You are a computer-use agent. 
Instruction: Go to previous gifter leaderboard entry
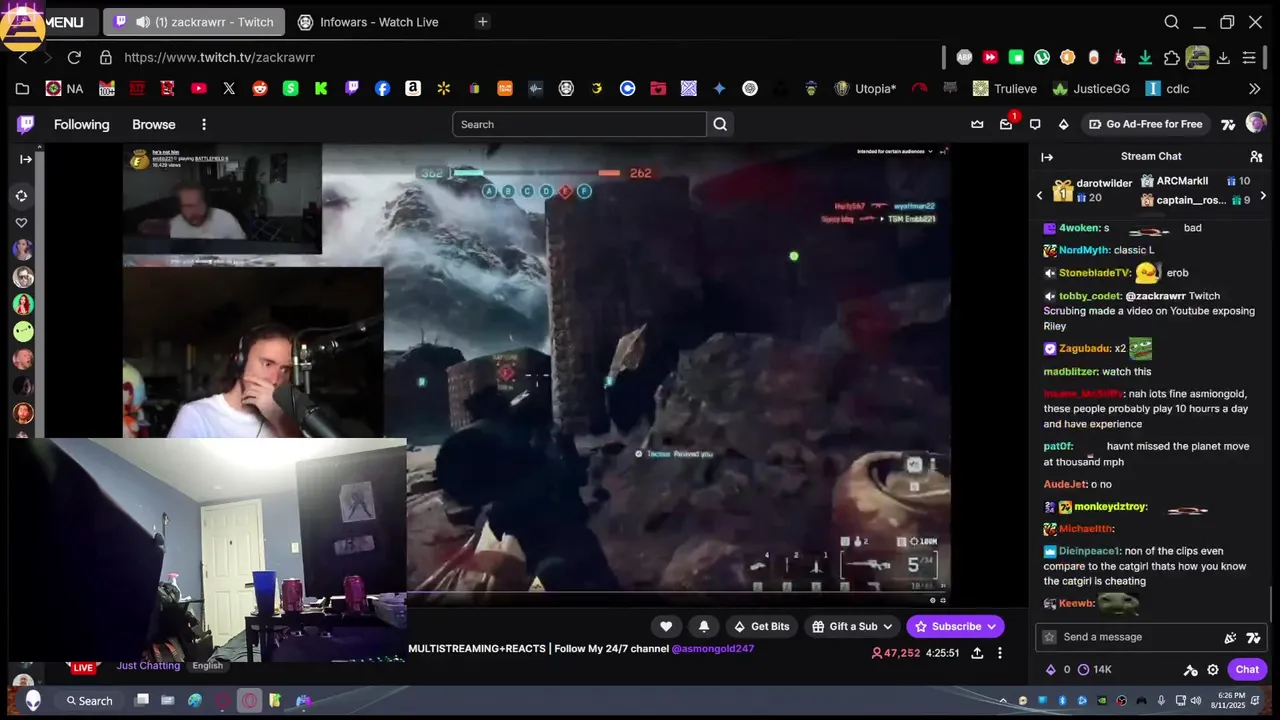(x=1039, y=195)
